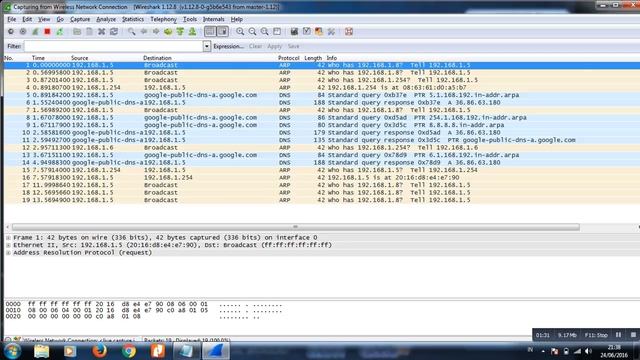The height and width of the screenshot is (360, 640).
Task: Close this capture file icon
Action: [x=102, y=31]
